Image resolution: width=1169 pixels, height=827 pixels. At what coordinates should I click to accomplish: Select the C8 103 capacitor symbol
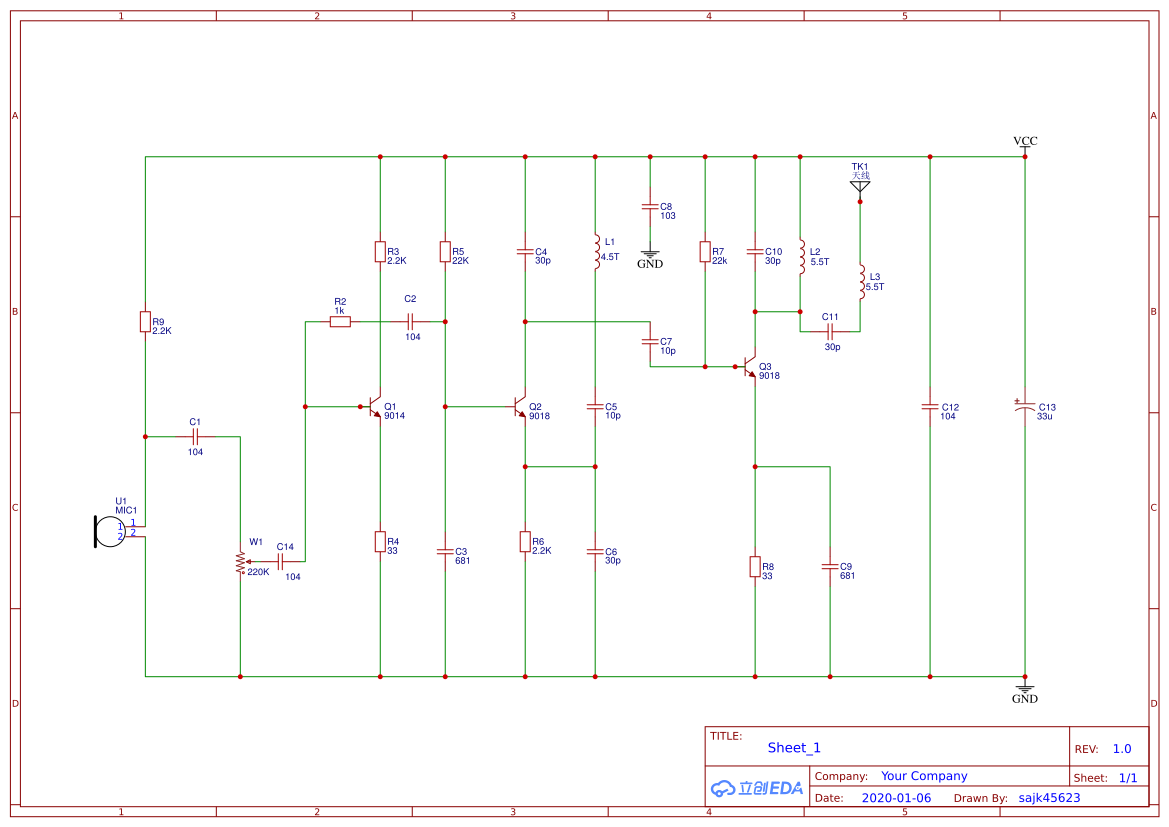650,207
